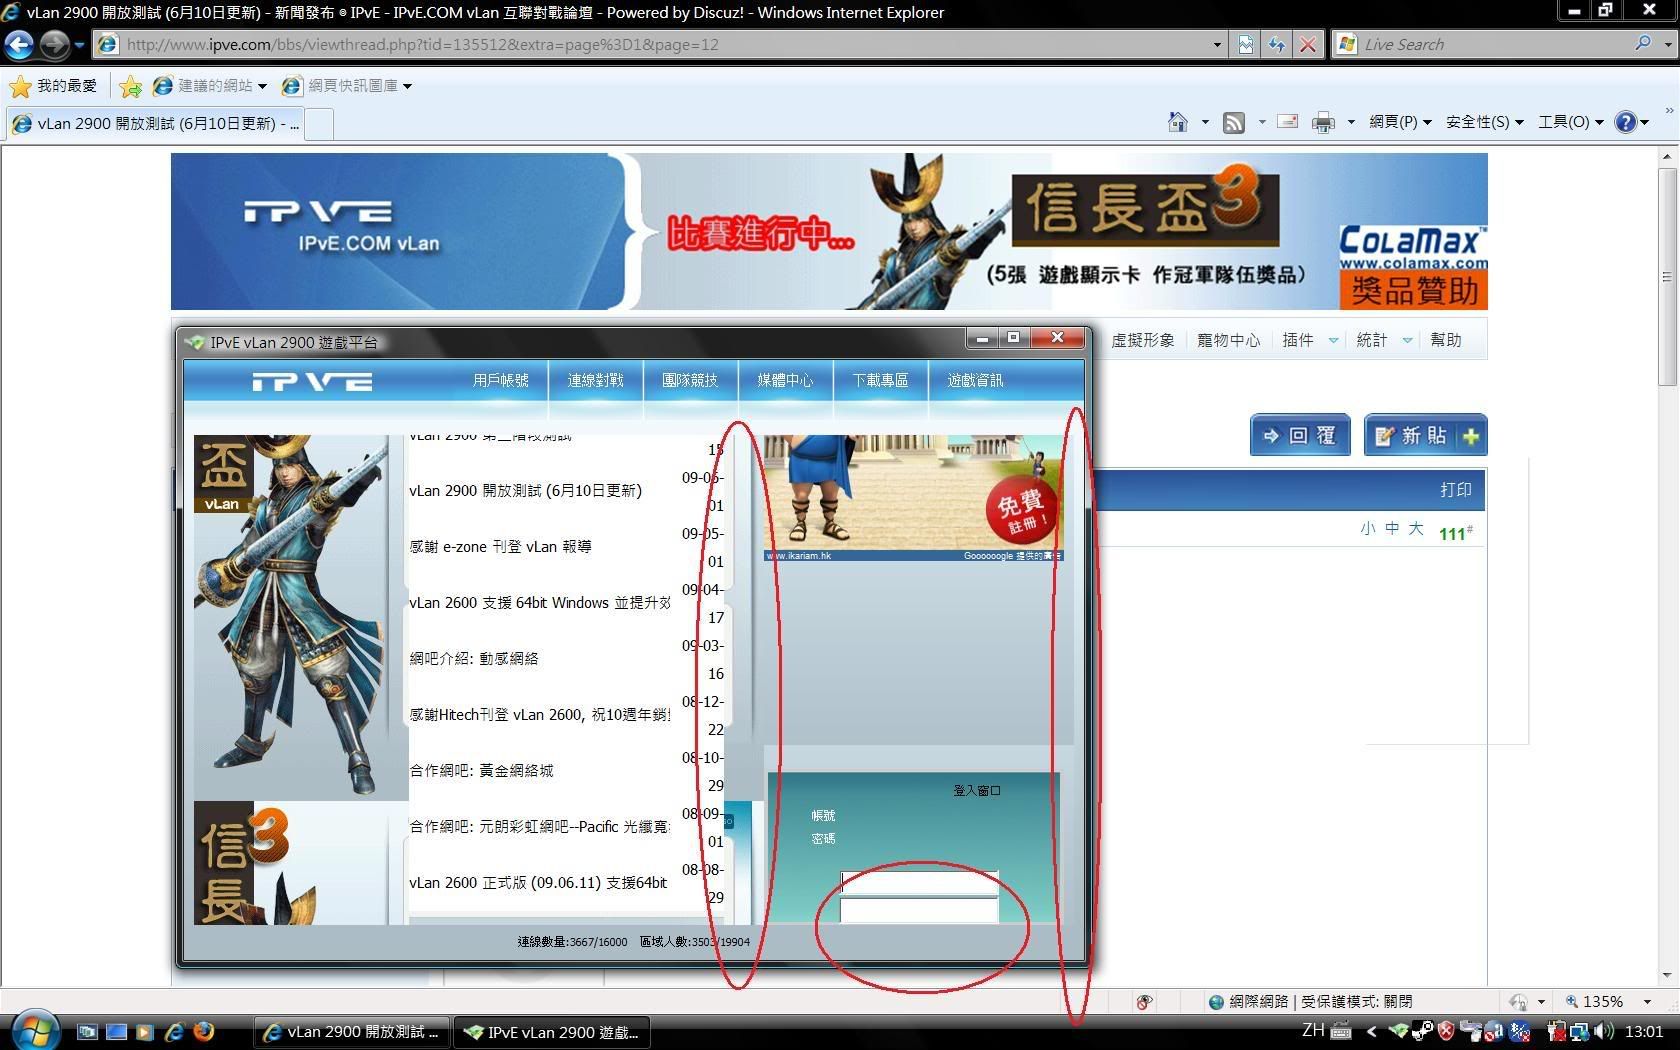Open the printer options dropdown arrow
The width and height of the screenshot is (1680, 1050).
1351,122
